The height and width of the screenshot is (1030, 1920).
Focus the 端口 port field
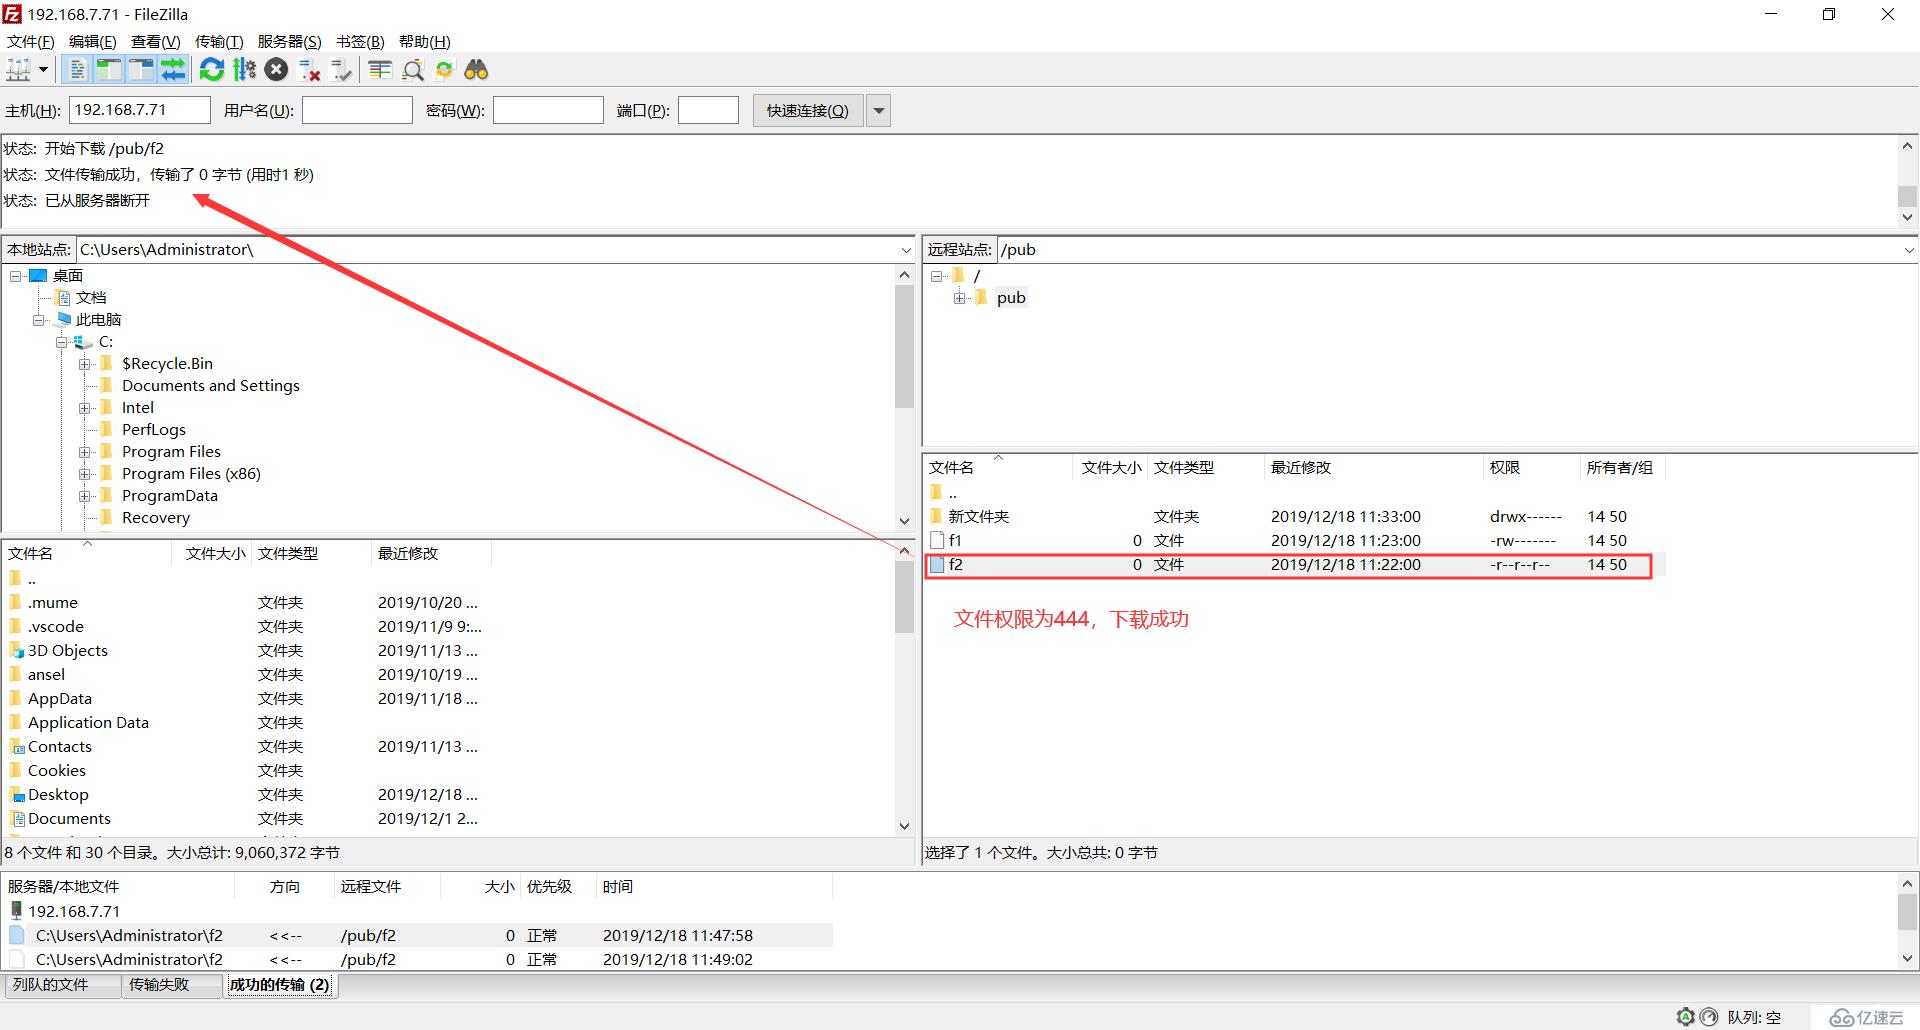click(x=708, y=110)
